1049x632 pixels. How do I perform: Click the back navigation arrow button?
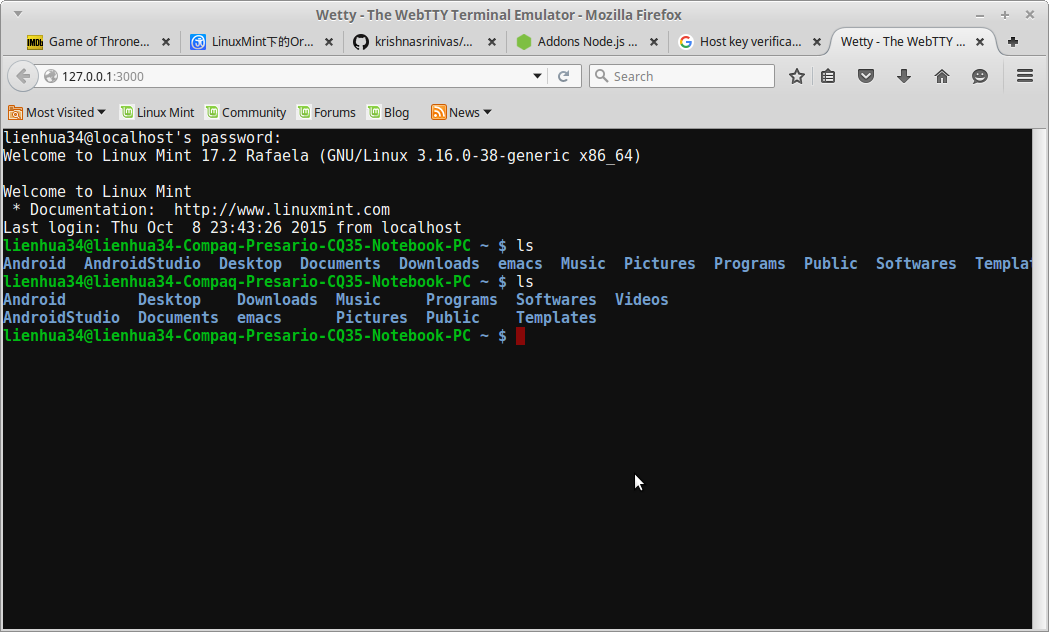[23, 76]
